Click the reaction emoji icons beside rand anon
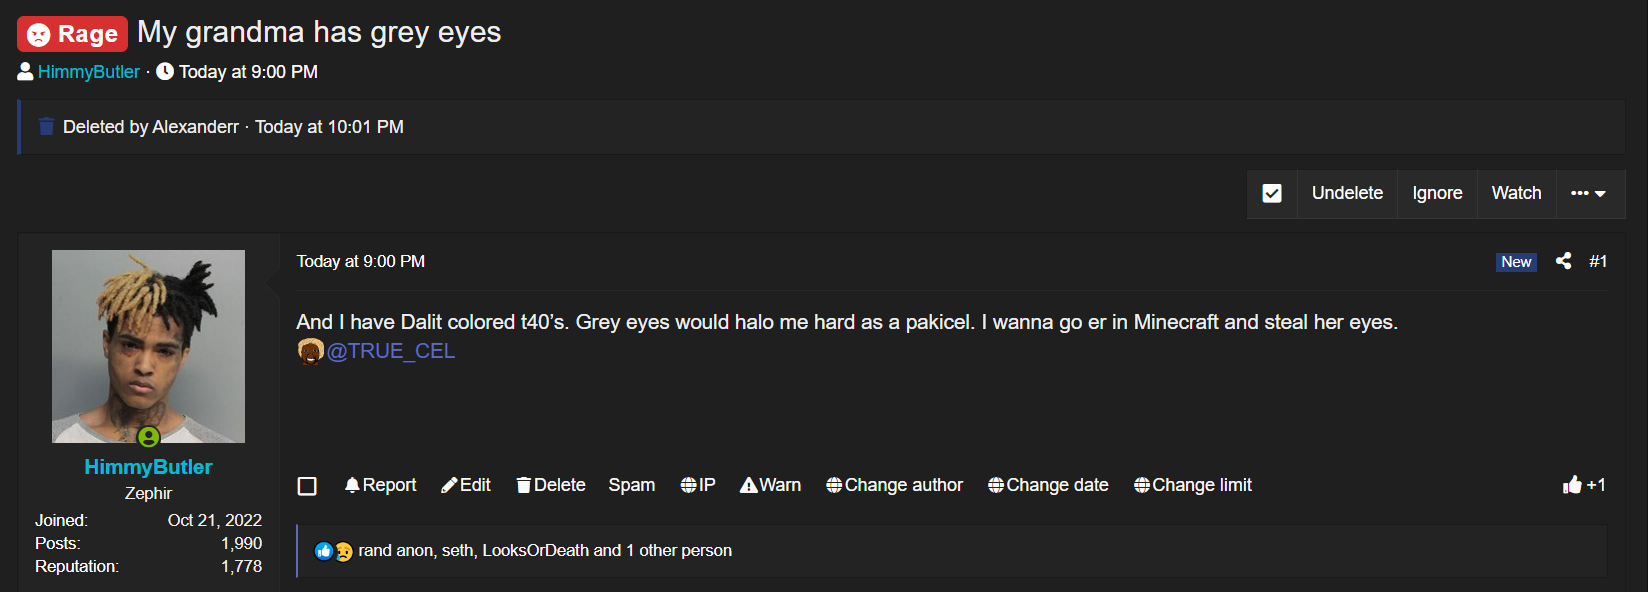Viewport: 1648px width, 592px height. [334, 551]
